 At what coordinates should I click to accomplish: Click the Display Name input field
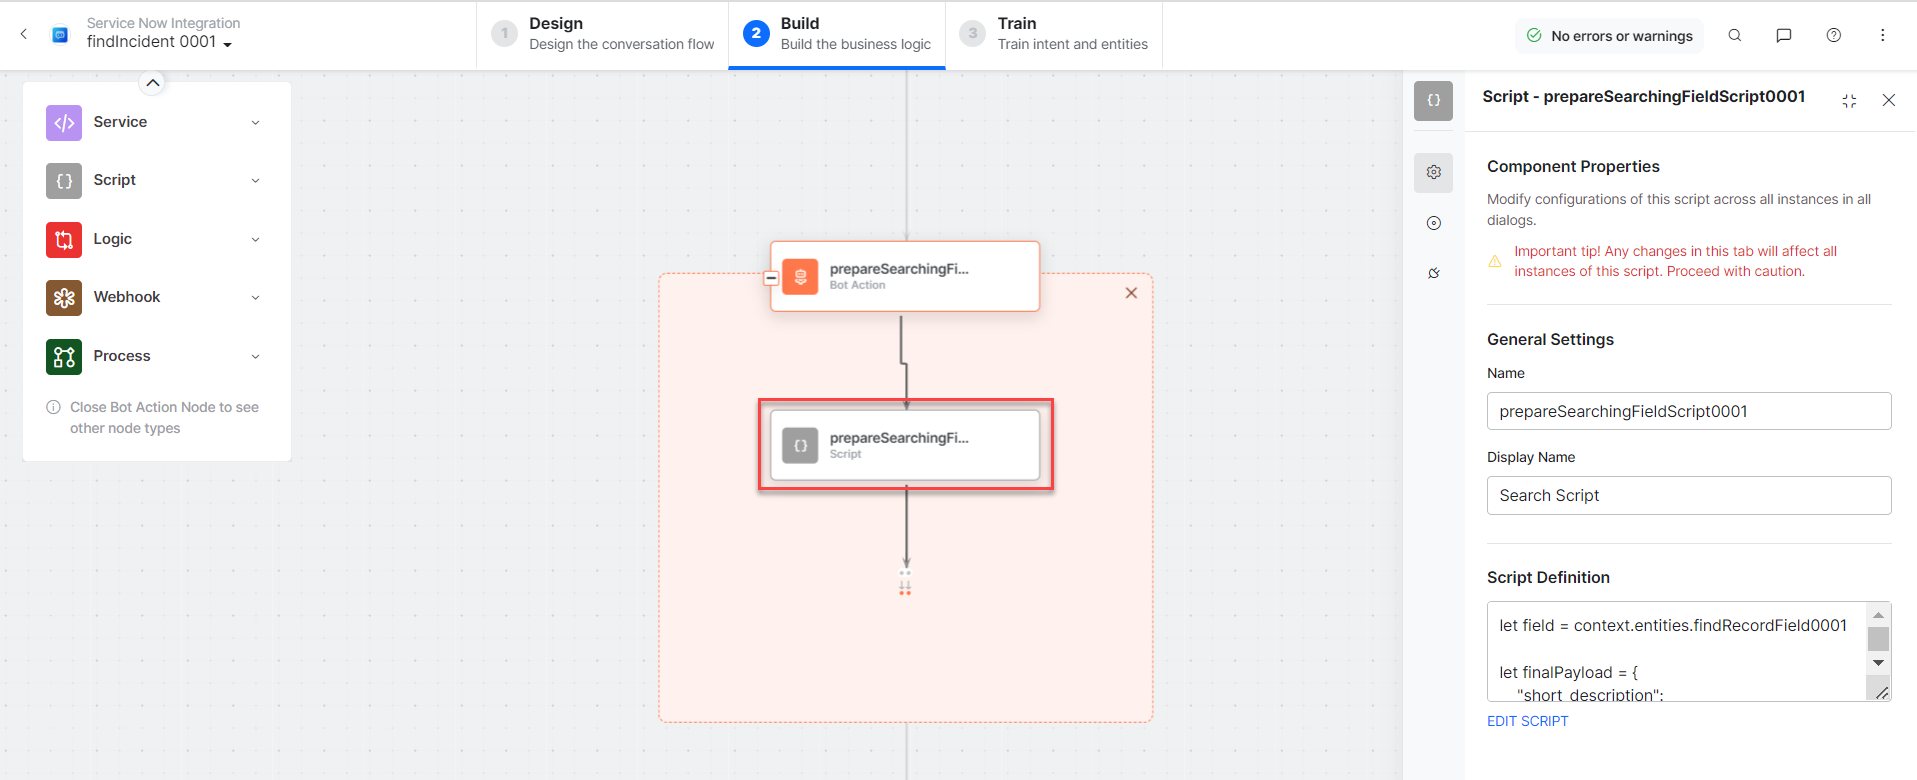pos(1688,495)
